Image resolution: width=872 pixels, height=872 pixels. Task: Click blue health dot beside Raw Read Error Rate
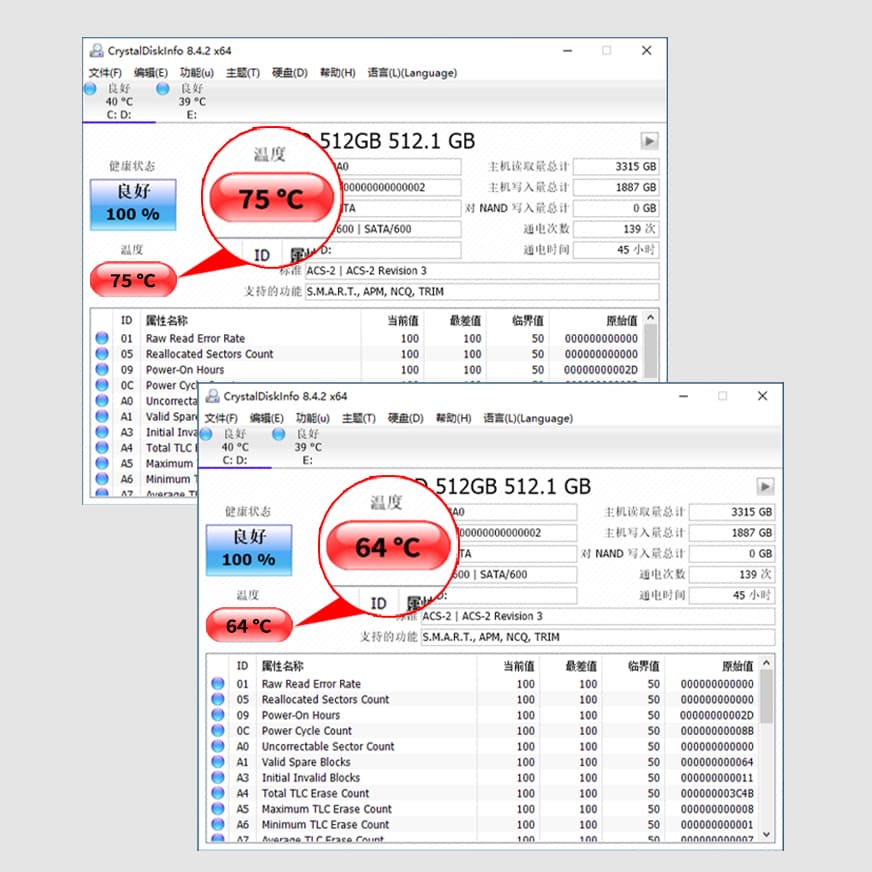218,685
